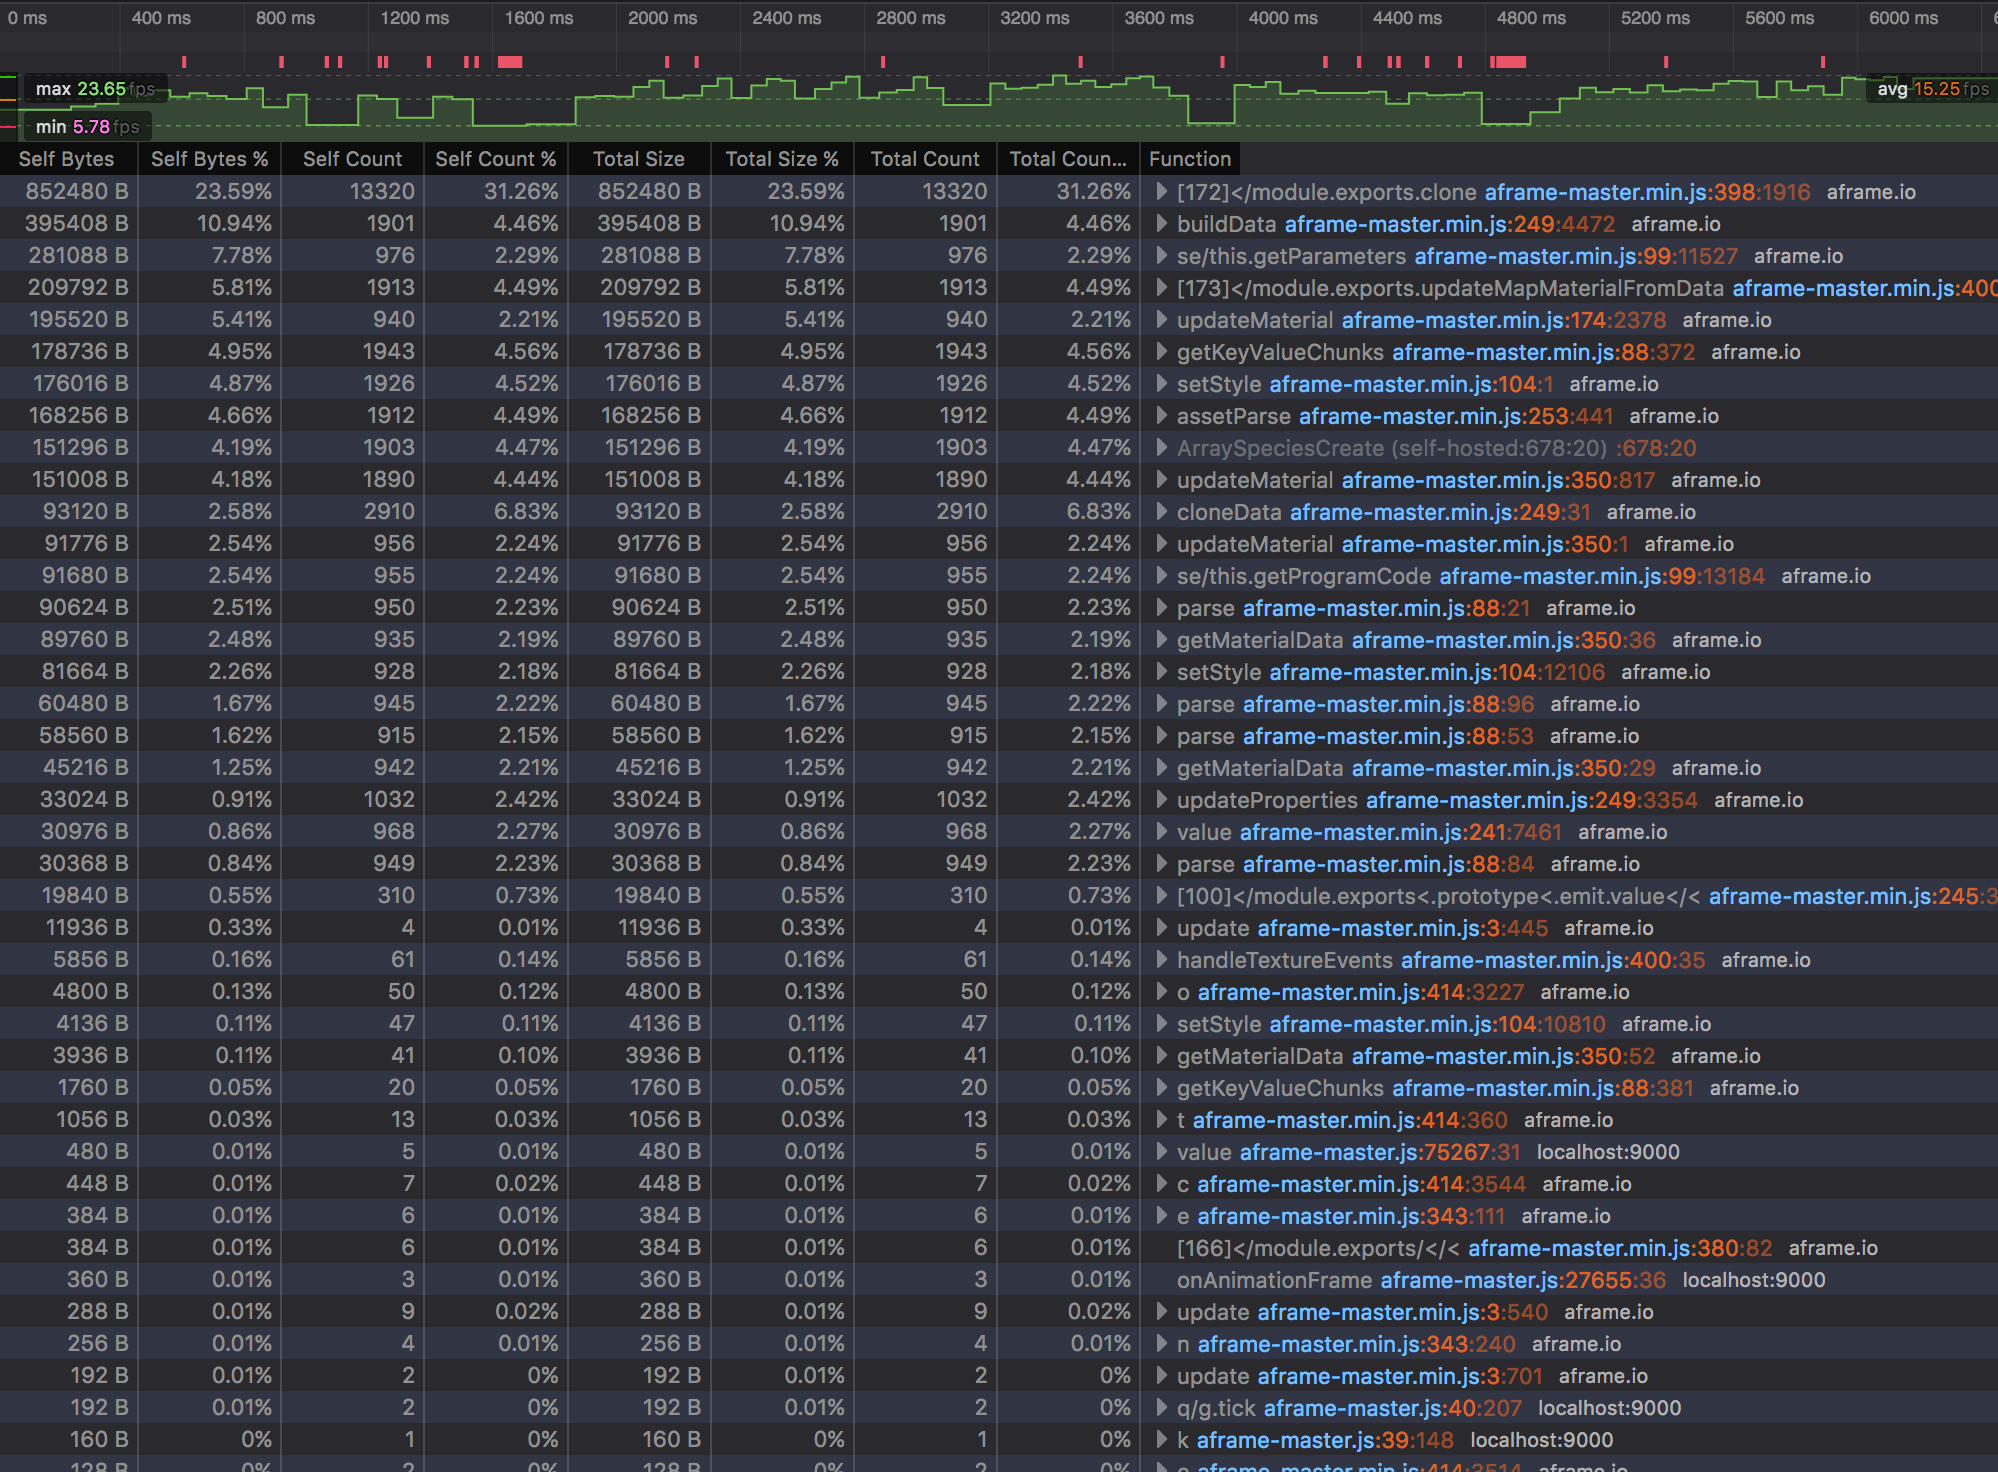Screen dimensions: 1998x1472
Task: Expand the getKeyValueChunks 88:372 row
Action: 1161,351
